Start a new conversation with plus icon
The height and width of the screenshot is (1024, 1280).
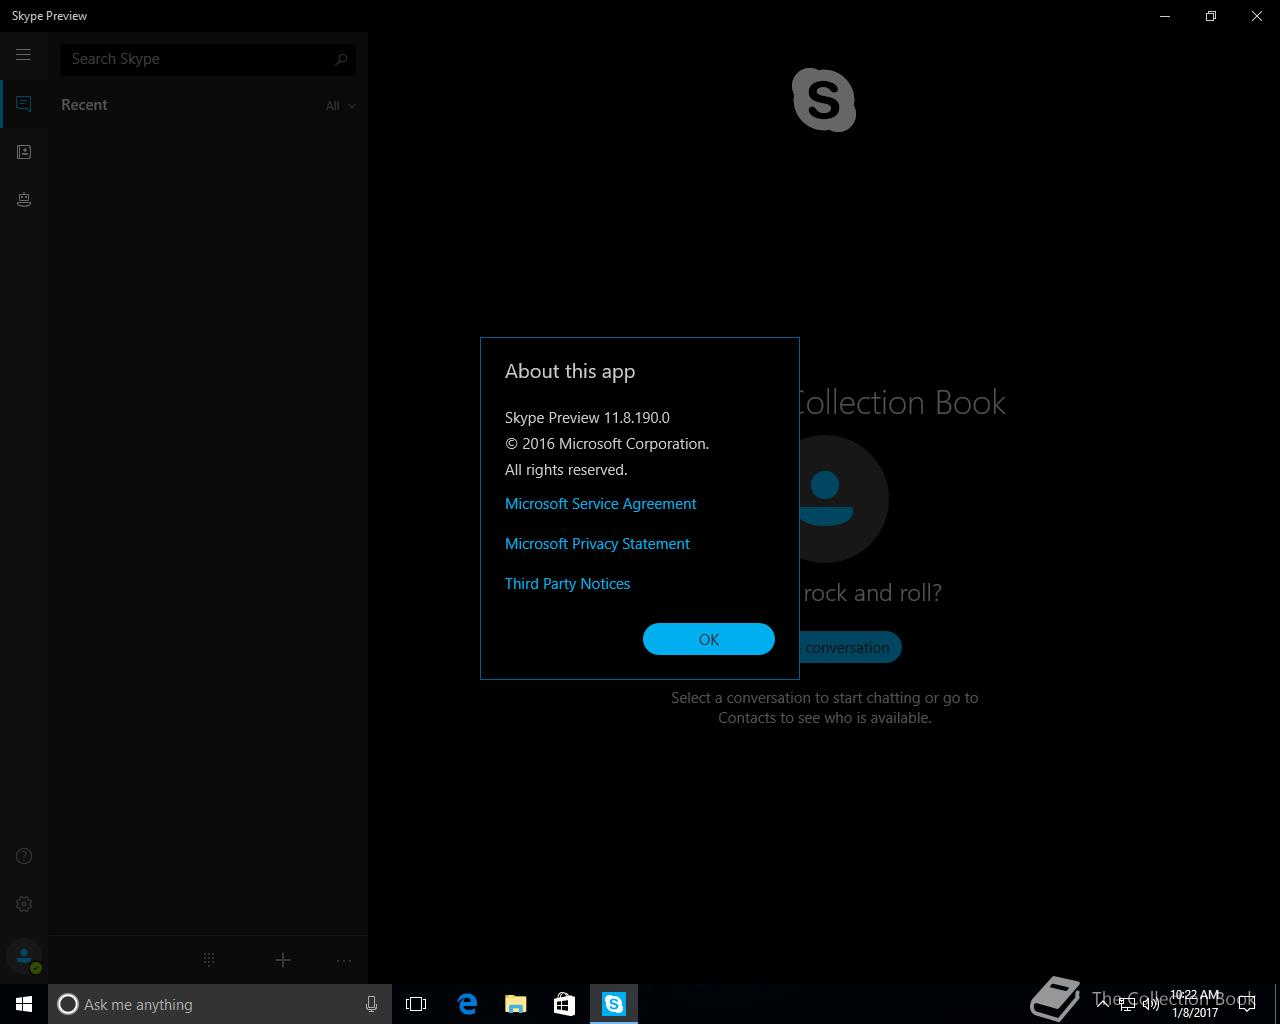pos(283,960)
